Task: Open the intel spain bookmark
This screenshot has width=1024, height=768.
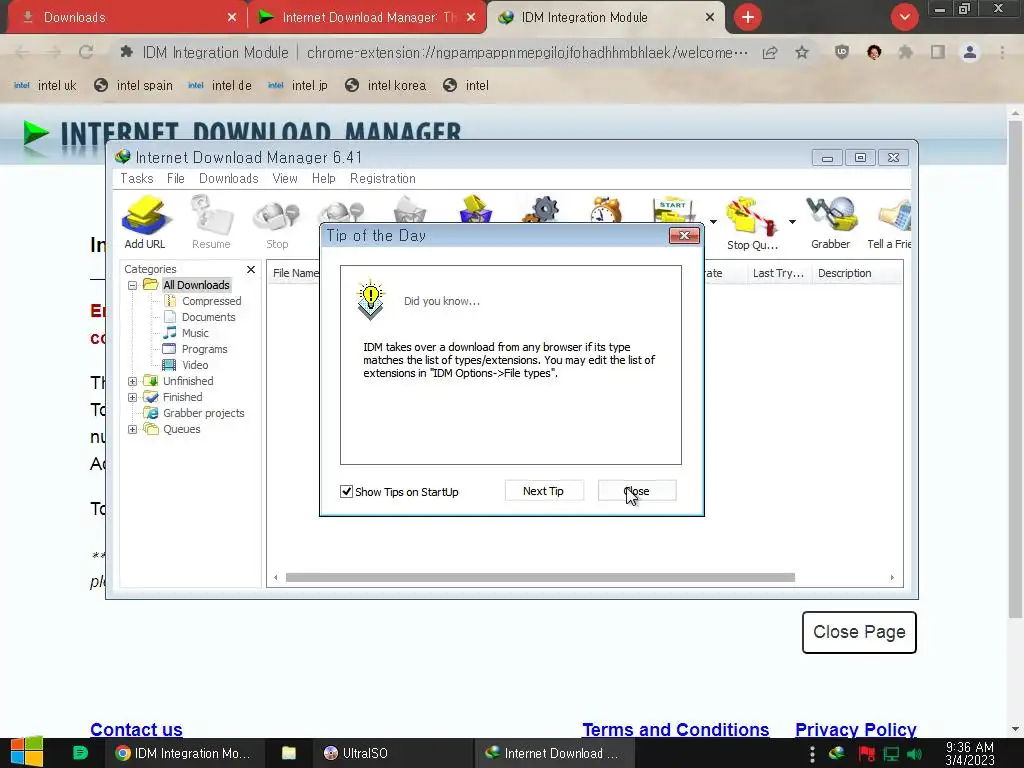Action: pos(134,85)
